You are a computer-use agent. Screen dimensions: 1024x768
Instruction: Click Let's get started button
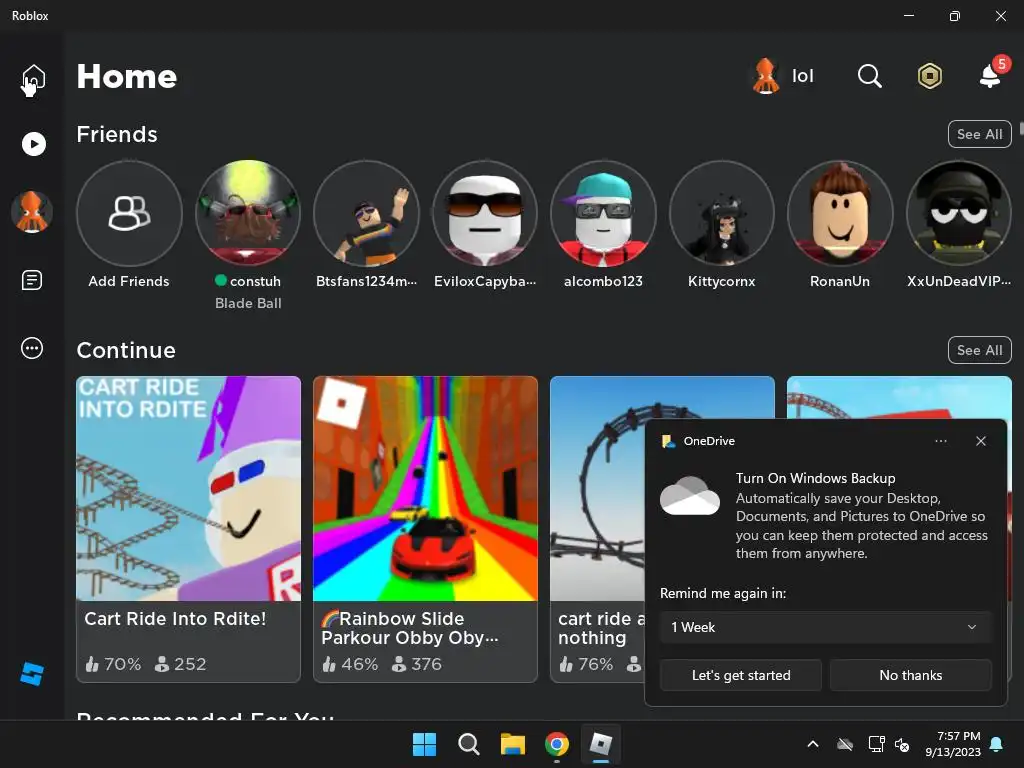tap(741, 675)
